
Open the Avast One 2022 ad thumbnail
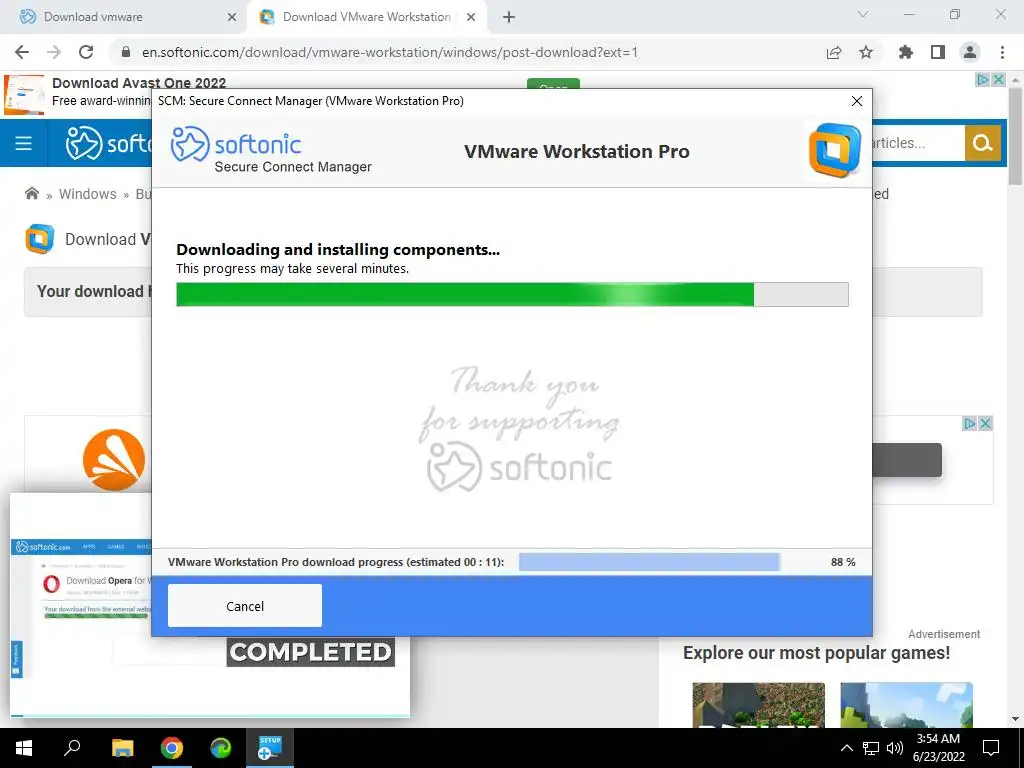(24, 95)
